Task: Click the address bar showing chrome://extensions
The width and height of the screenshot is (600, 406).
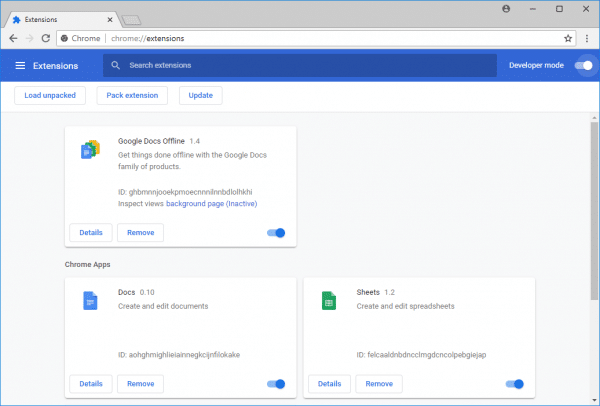Action: (316, 38)
